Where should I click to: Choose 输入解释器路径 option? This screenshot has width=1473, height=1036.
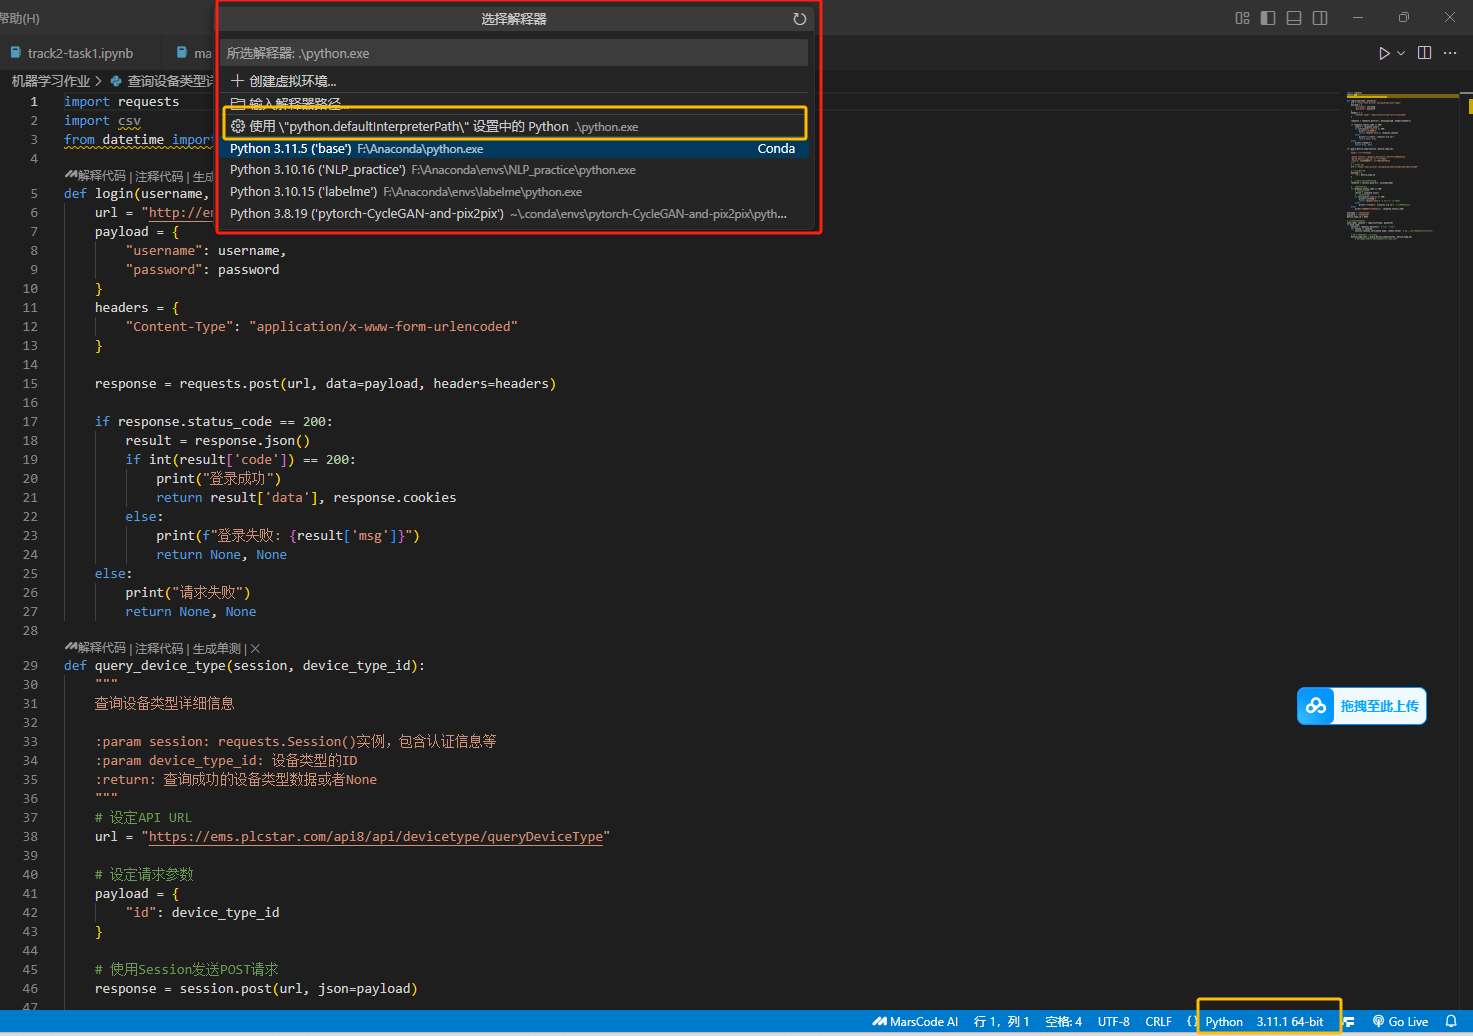pyautogui.click(x=514, y=103)
